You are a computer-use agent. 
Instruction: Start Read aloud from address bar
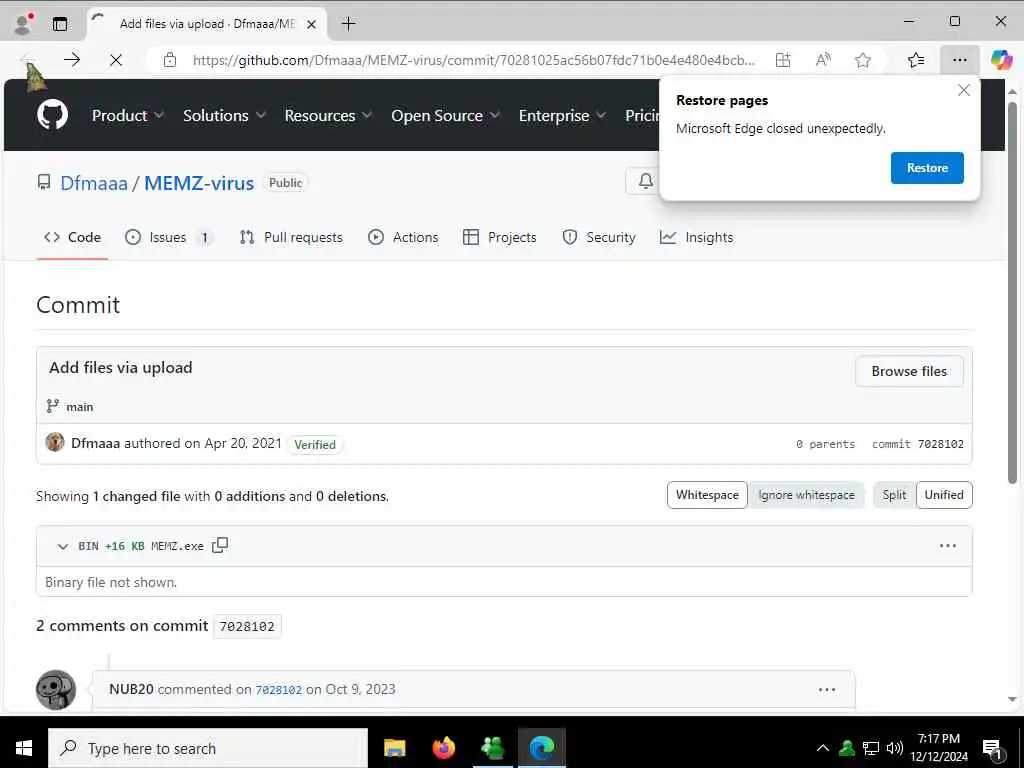click(823, 60)
